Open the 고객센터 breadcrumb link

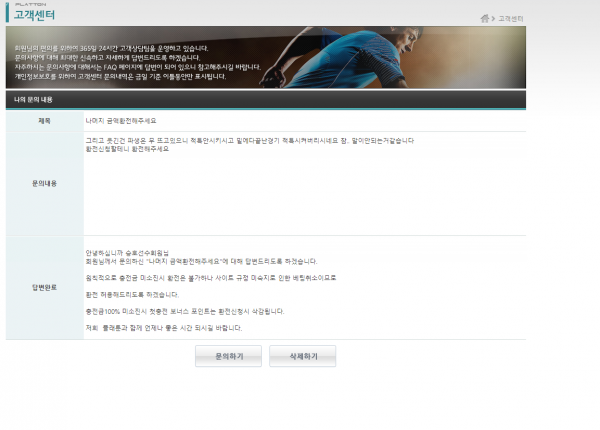510,18
